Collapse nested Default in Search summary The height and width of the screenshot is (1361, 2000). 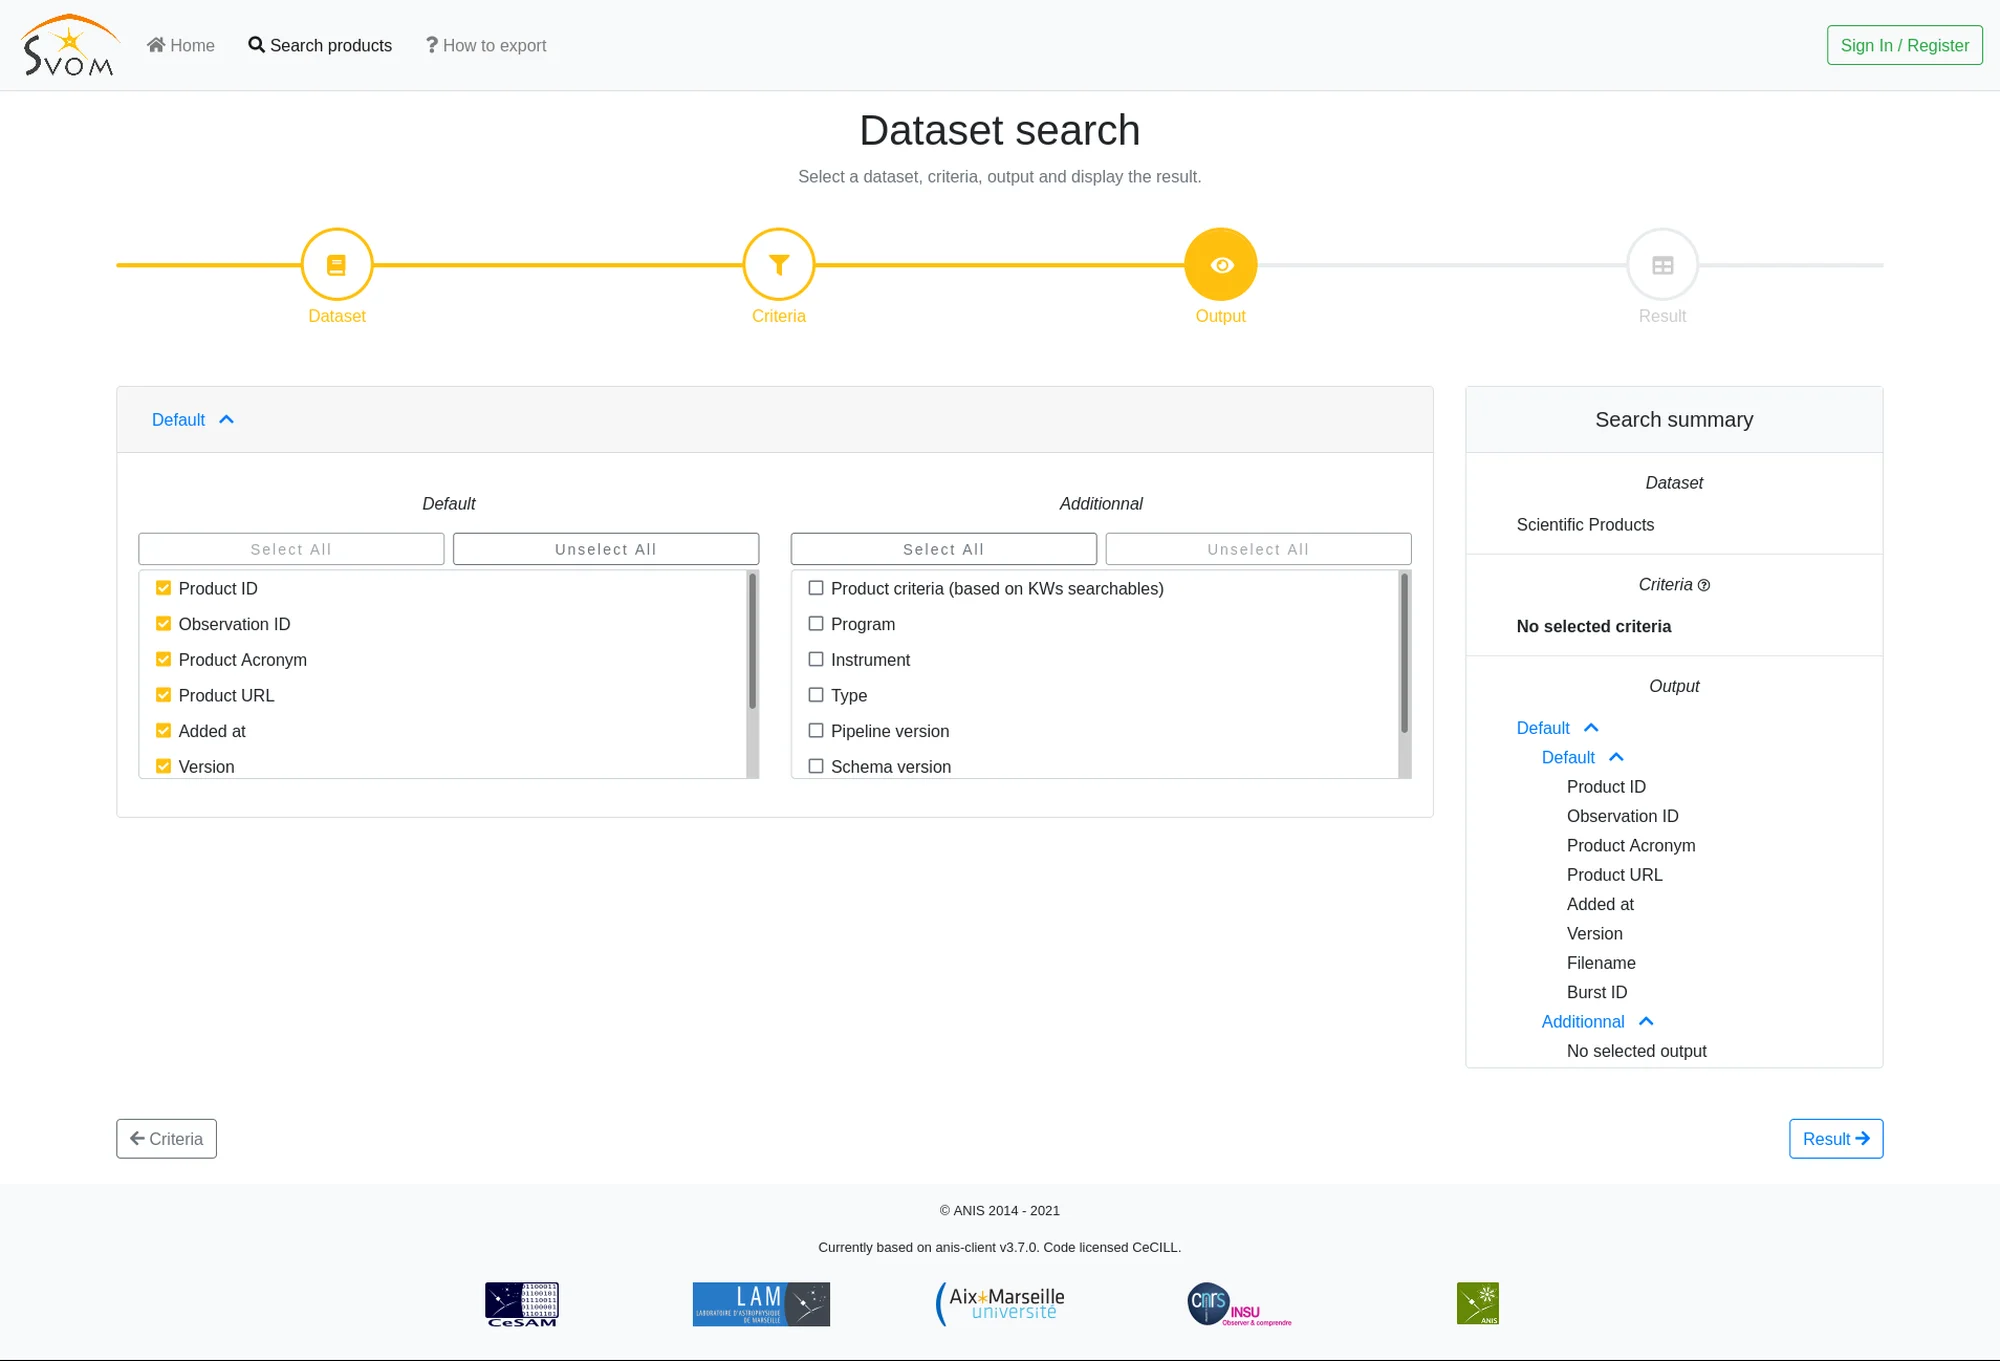(1582, 757)
